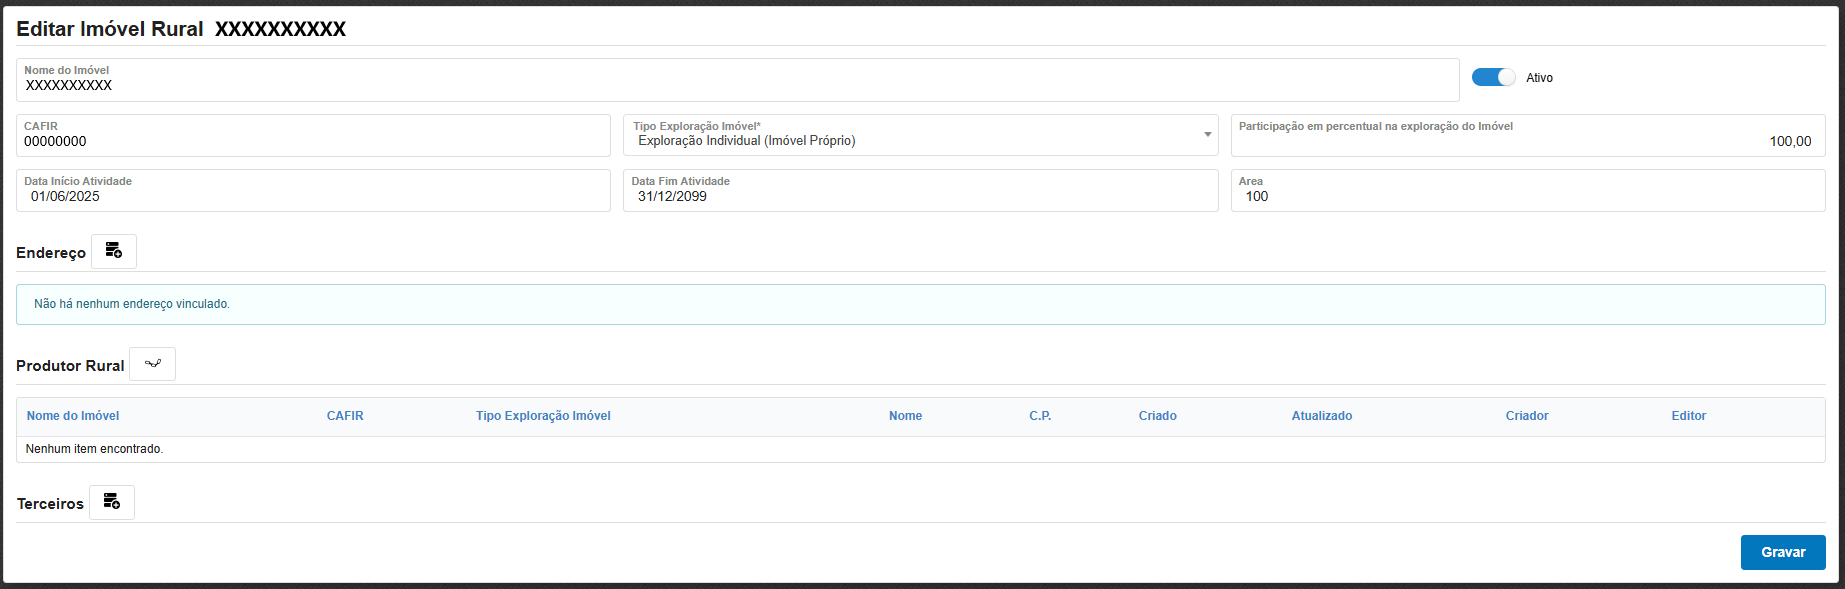Click the link icon beside Produtor Rural
Viewport: 1845px width, 589px height.
point(153,364)
